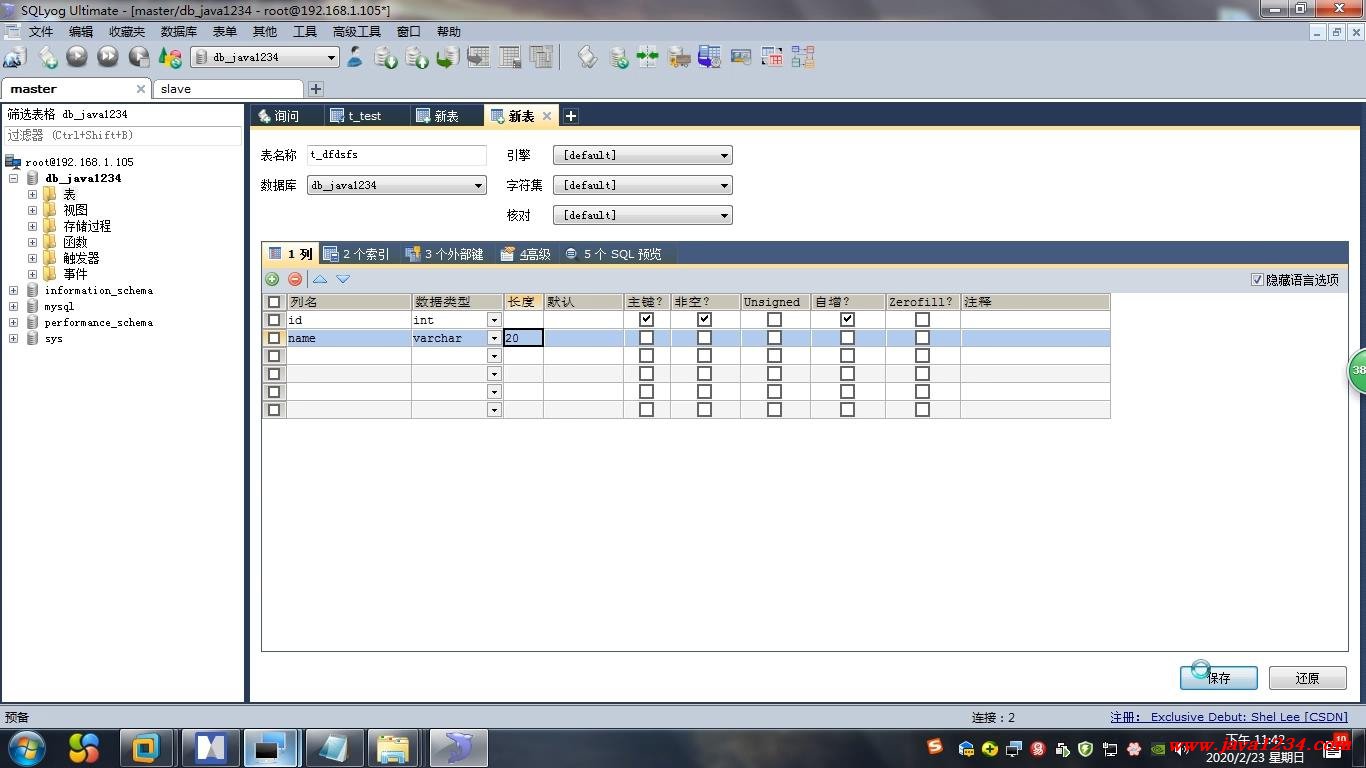The width and height of the screenshot is (1366, 768).
Task: Click the truck data migration icon
Action: click(679, 57)
